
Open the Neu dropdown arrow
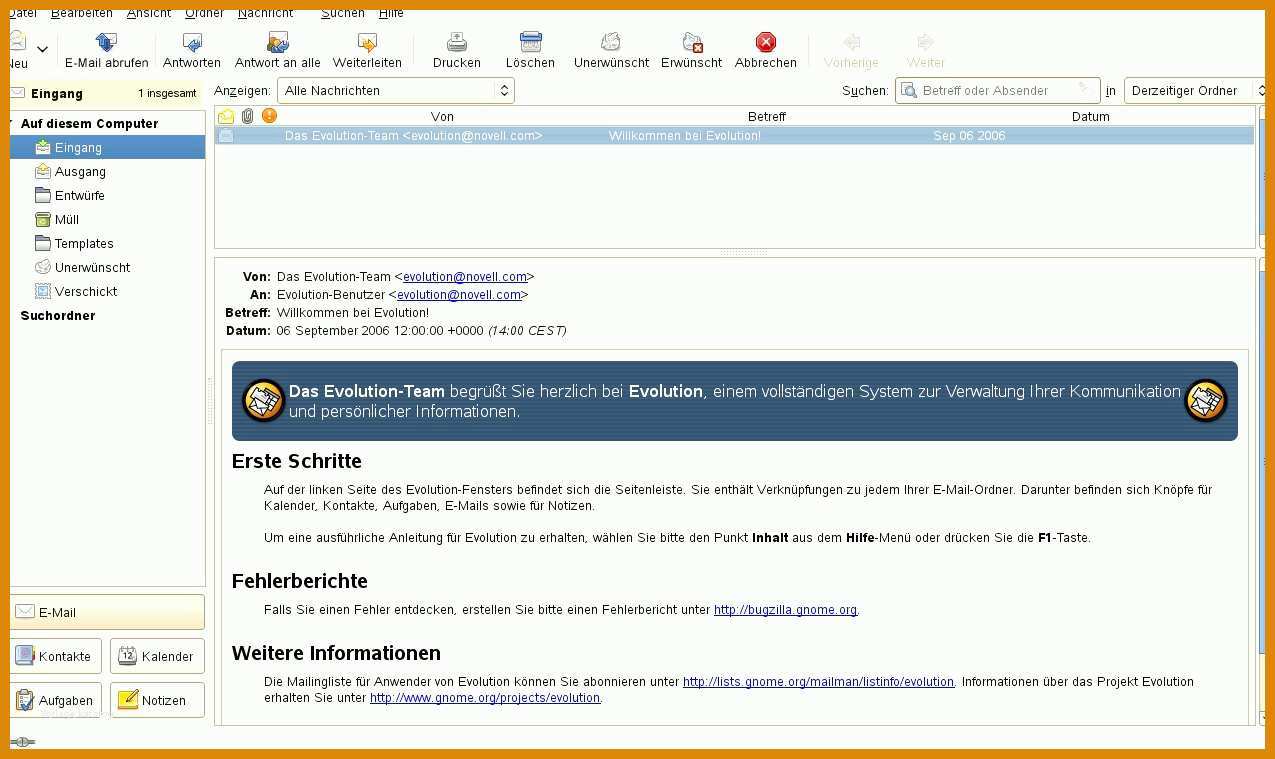click(42, 49)
